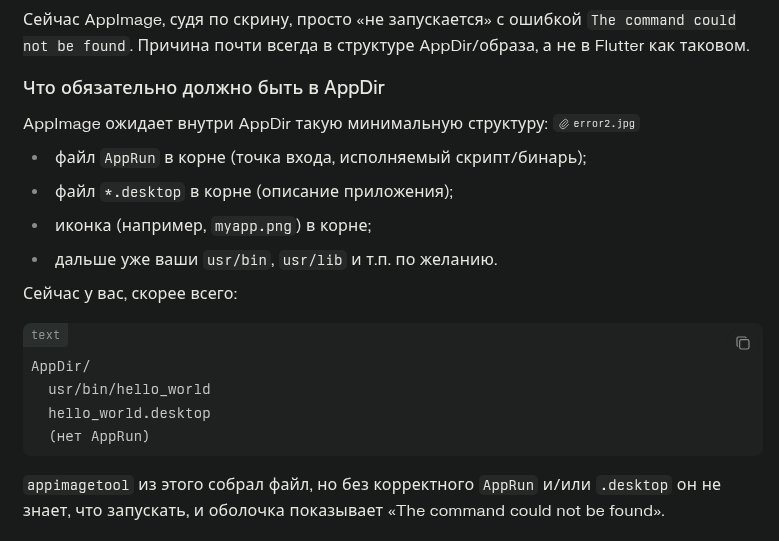Click the appimagetool inline code tag
Image resolution: width=779 pixels, height=541 pixels.
pos(78,485)
